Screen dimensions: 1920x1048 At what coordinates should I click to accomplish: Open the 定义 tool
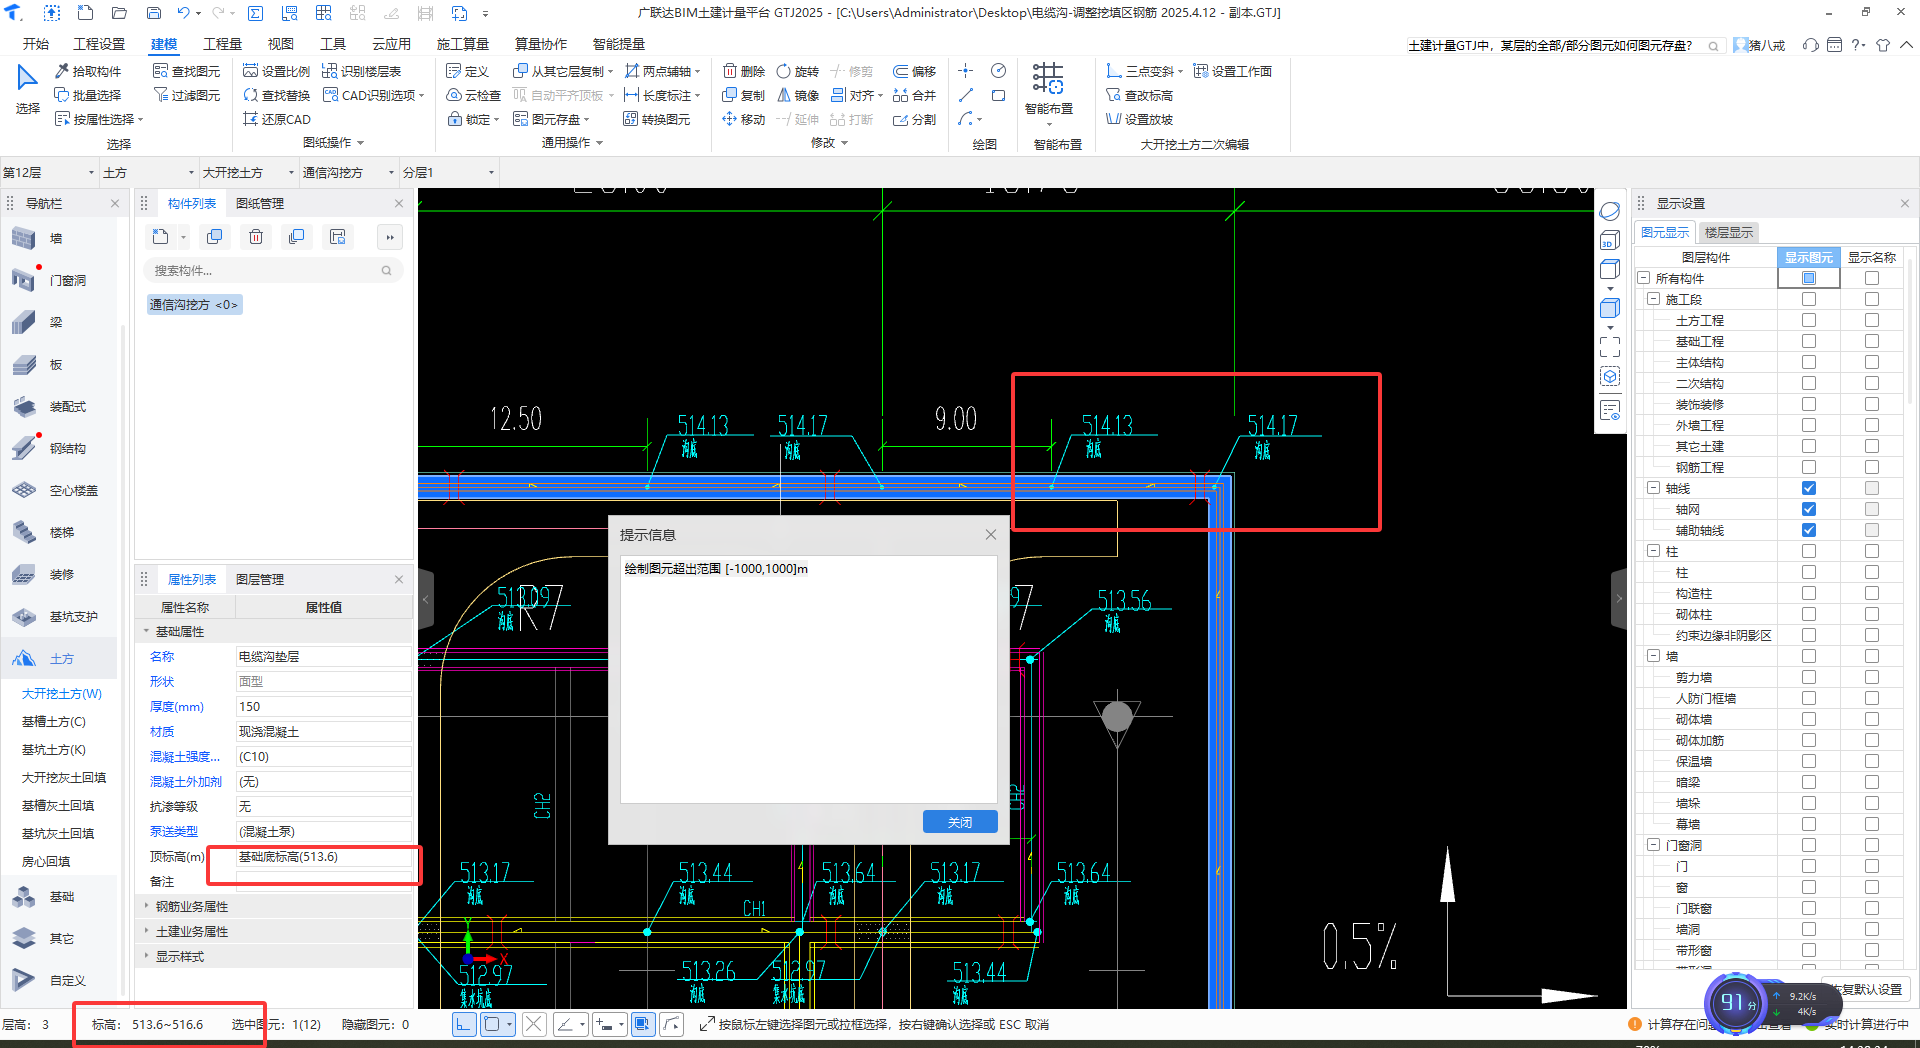[x=467, y=71]
